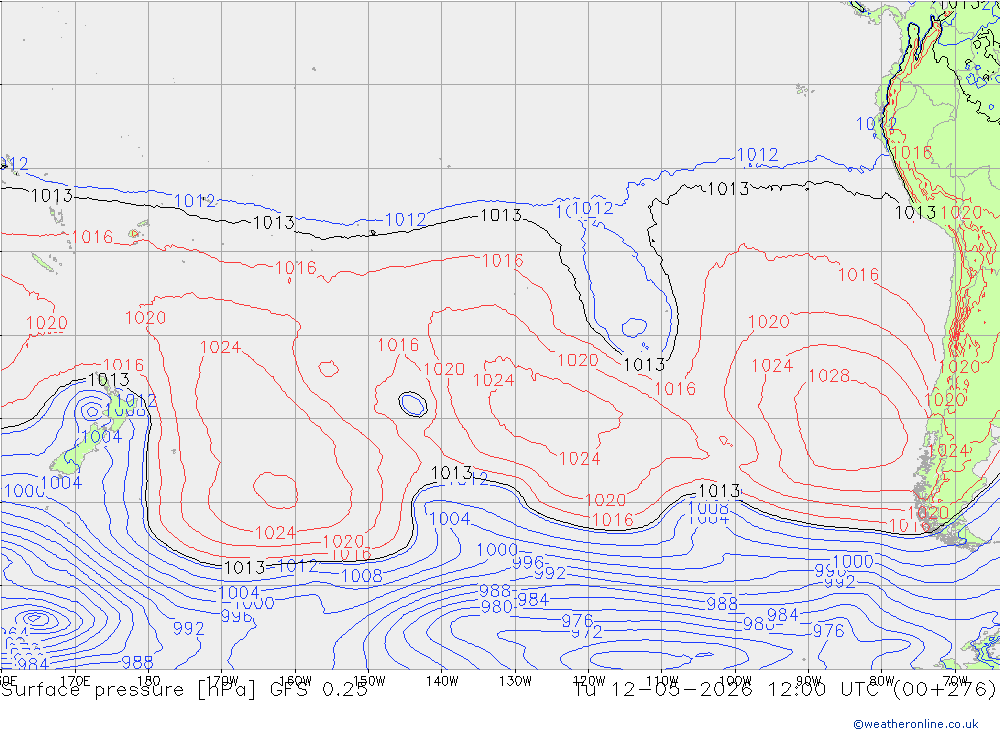1000x733 pixels.
Task: Click the Surface pressure [hPa] GFS title
Action: pos(184,690)
